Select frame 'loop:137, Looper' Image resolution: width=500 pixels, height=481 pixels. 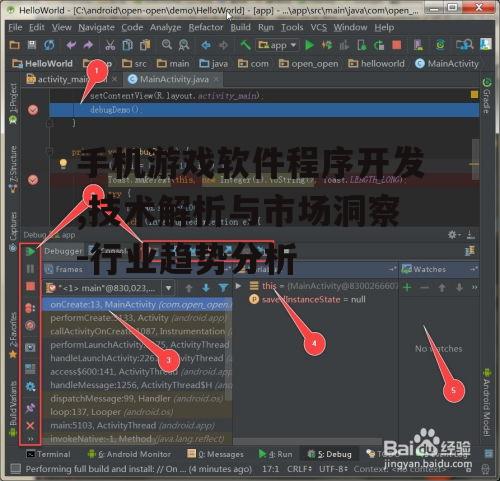click(137, 412)
